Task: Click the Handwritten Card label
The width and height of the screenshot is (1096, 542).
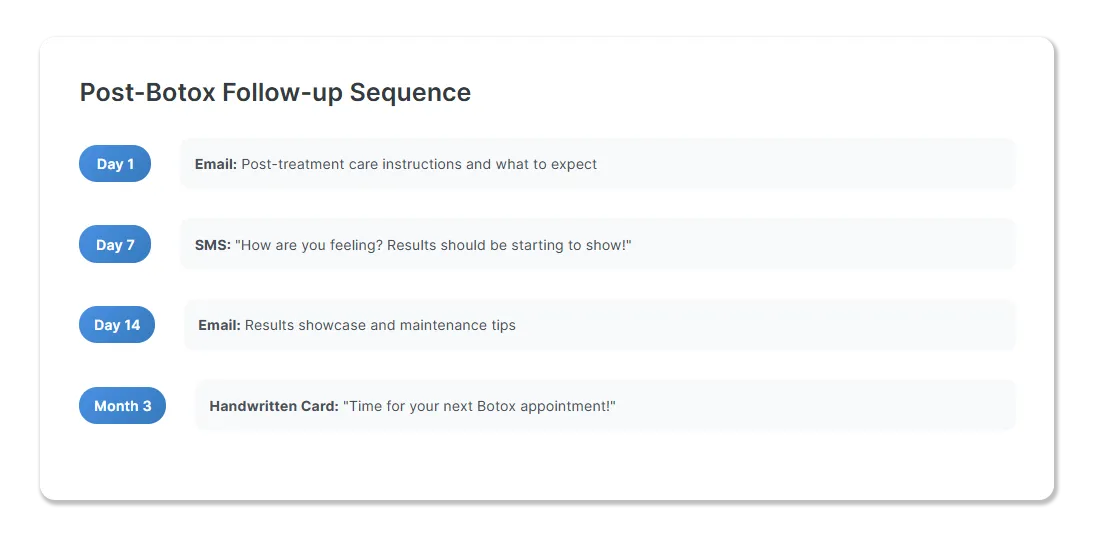Action: (274, 406)
